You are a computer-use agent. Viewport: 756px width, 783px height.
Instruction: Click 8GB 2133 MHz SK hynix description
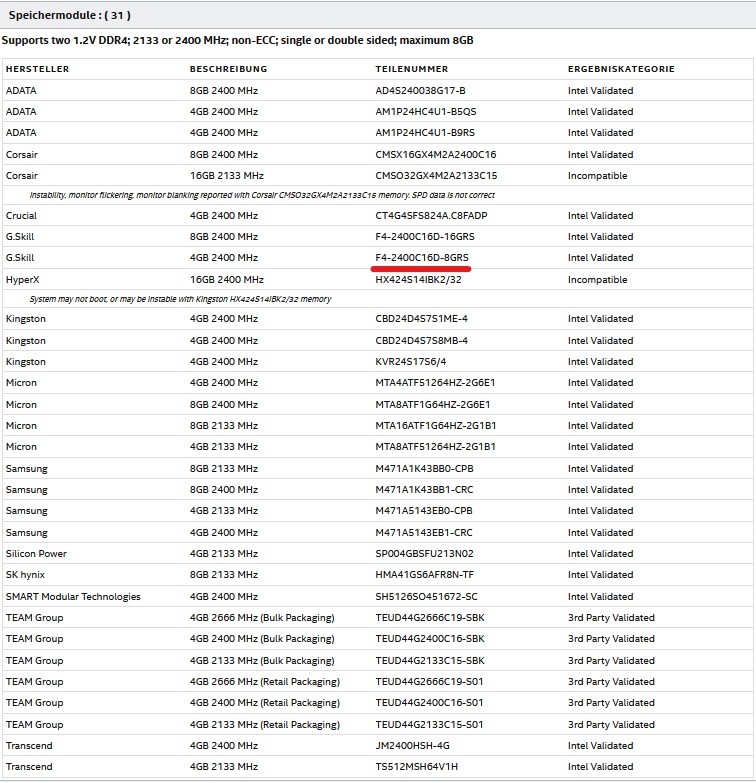(x=224, y=574)
